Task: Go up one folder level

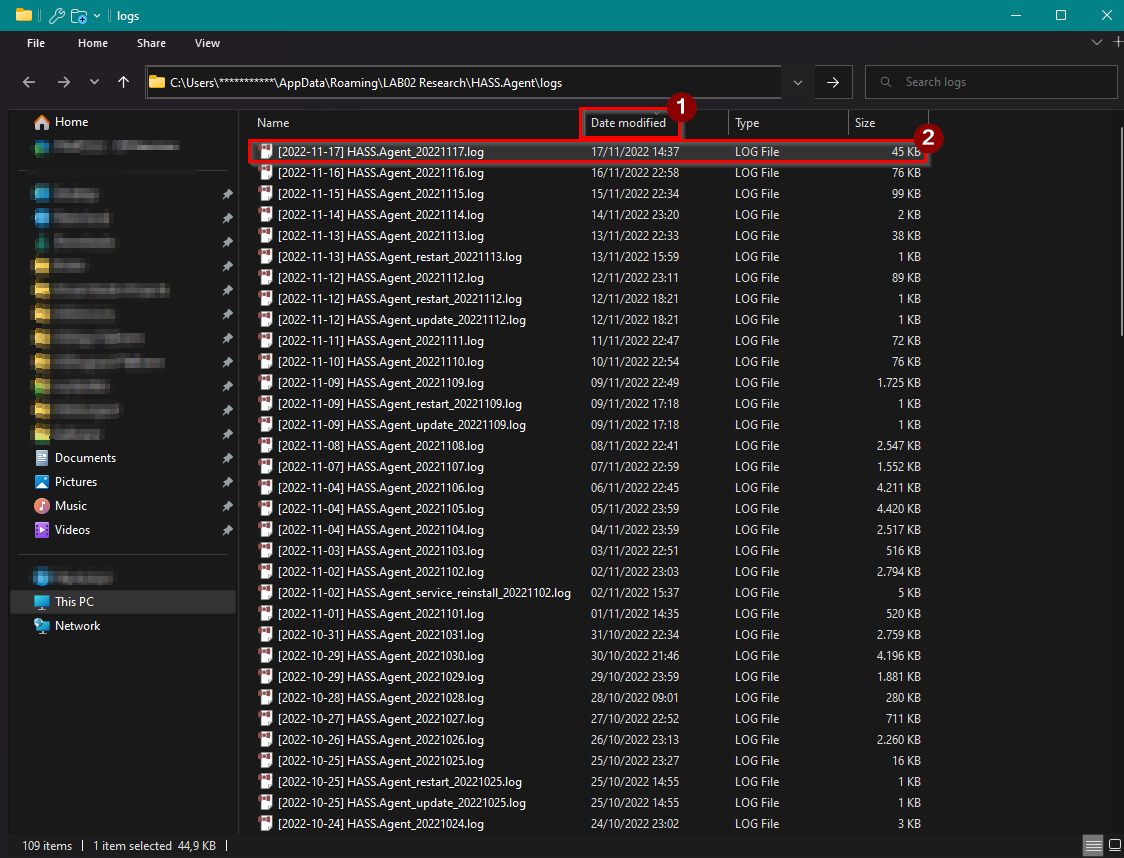Action: click(123, 82)
